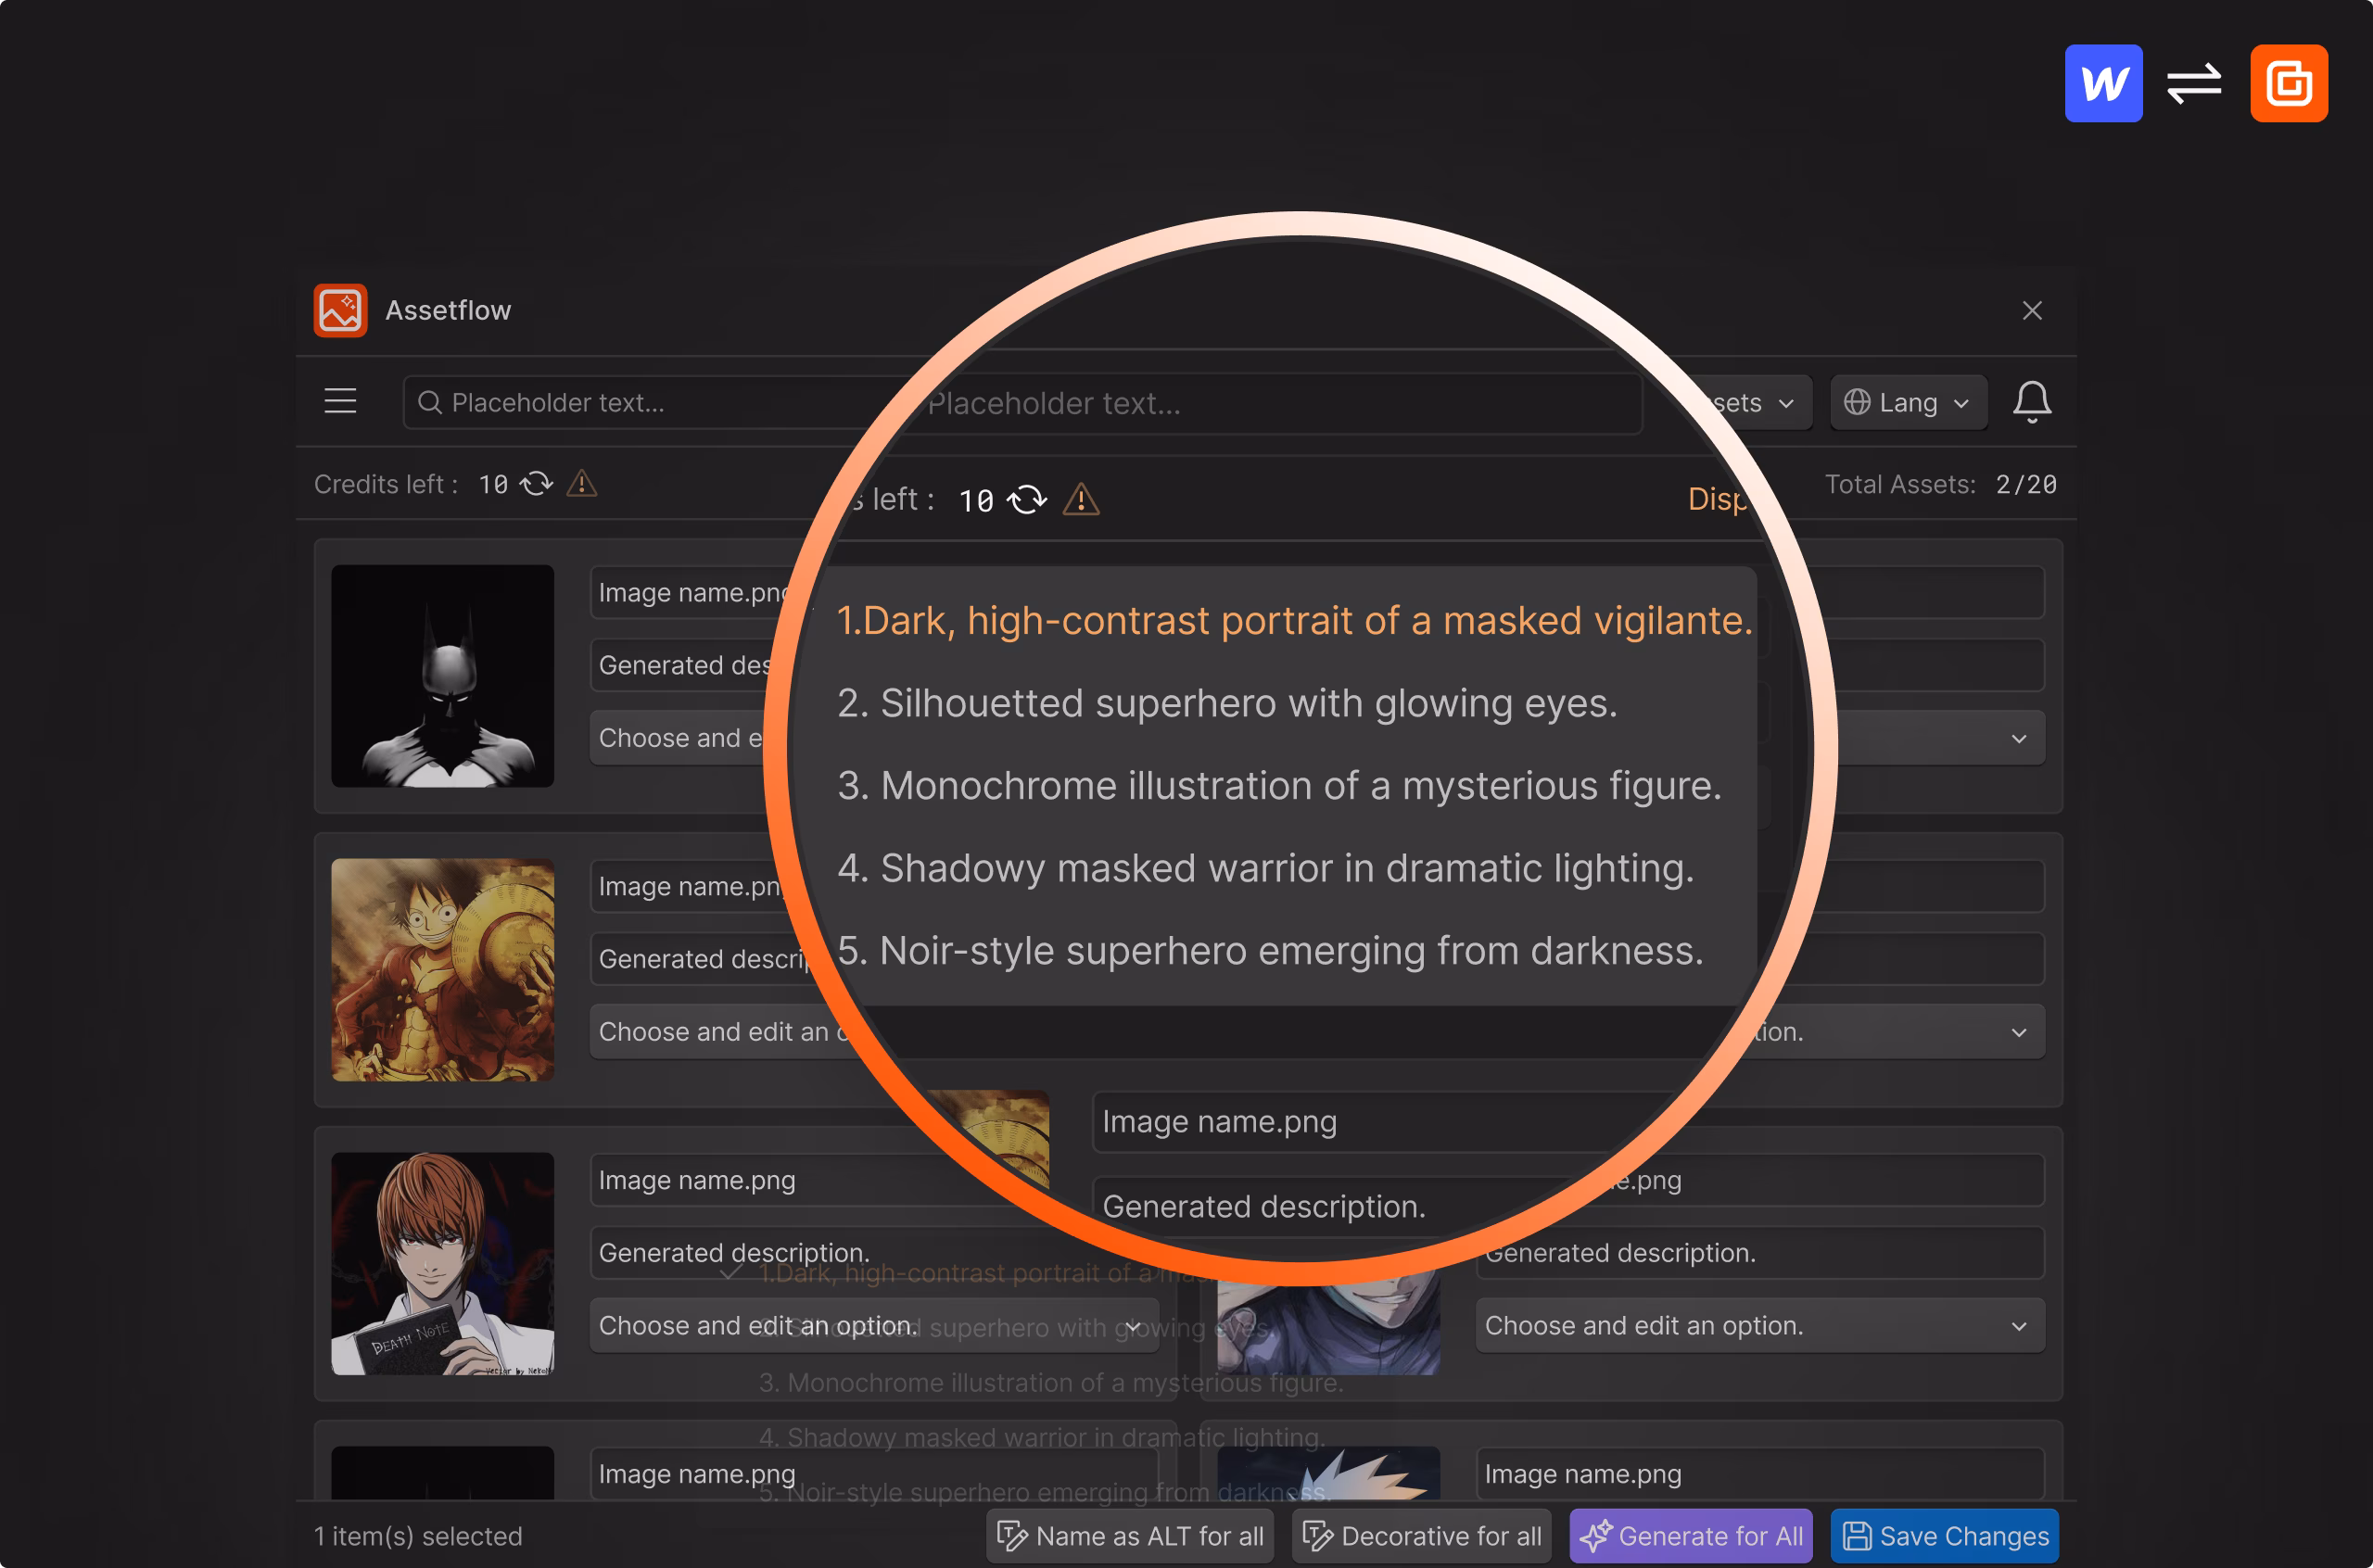Image resolution: width=2373 pixels, height=1568 pixels.
Task: Click the search magnifier icon in left search box
Action: [430, 402]
